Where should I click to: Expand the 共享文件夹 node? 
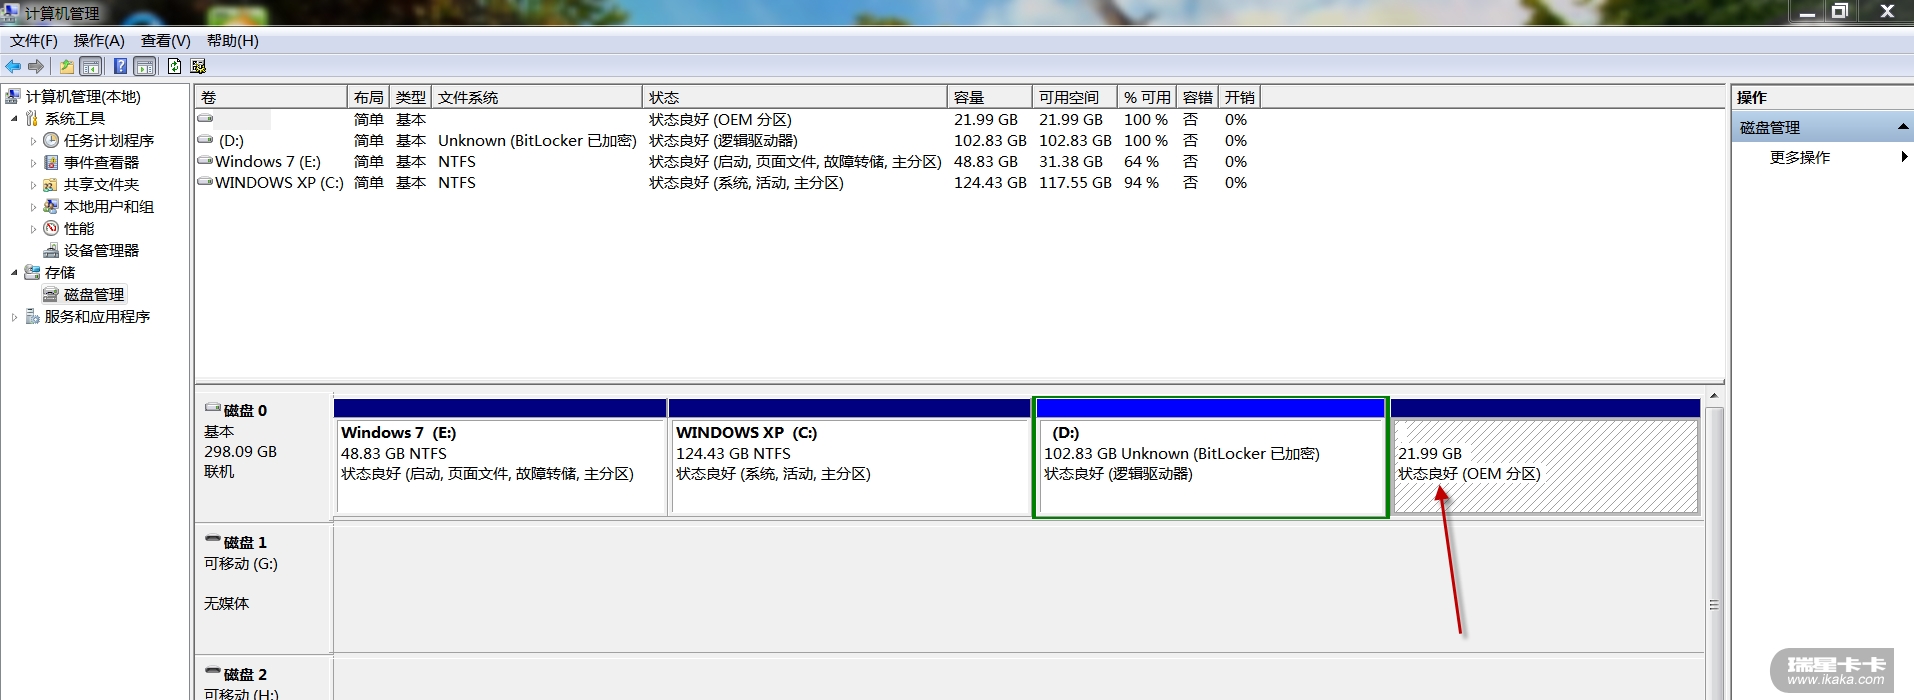33,185
